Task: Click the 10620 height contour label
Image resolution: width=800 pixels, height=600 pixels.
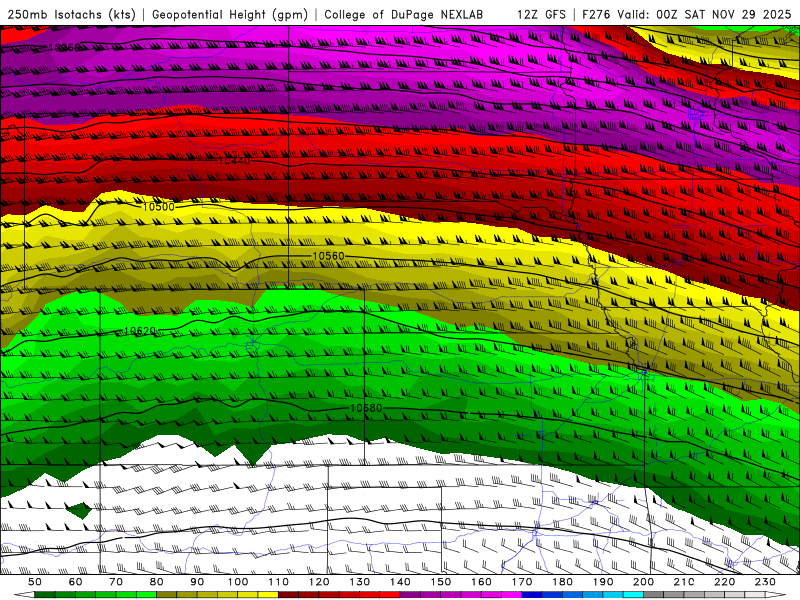Action: [x=140, y=331]
